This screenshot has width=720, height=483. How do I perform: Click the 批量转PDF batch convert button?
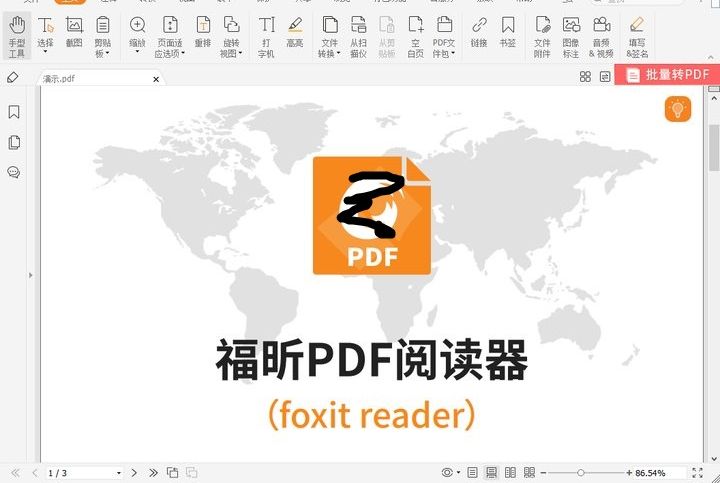pos(668,74)
